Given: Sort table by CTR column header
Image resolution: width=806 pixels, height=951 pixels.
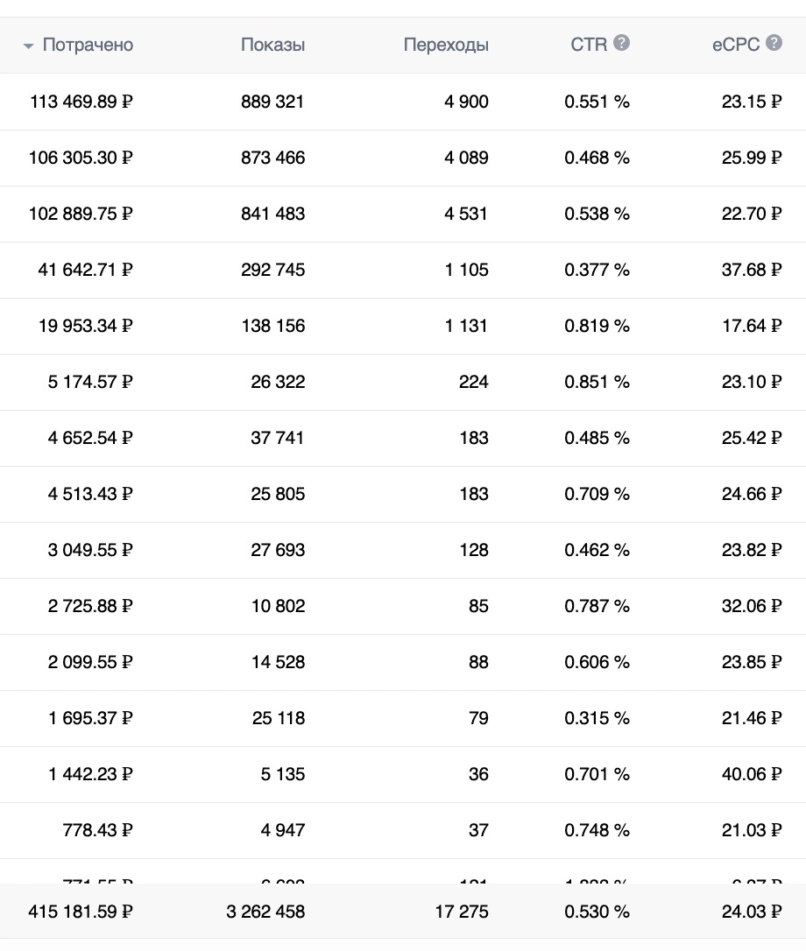Looking at the screenshot, I should pos(588,45).
